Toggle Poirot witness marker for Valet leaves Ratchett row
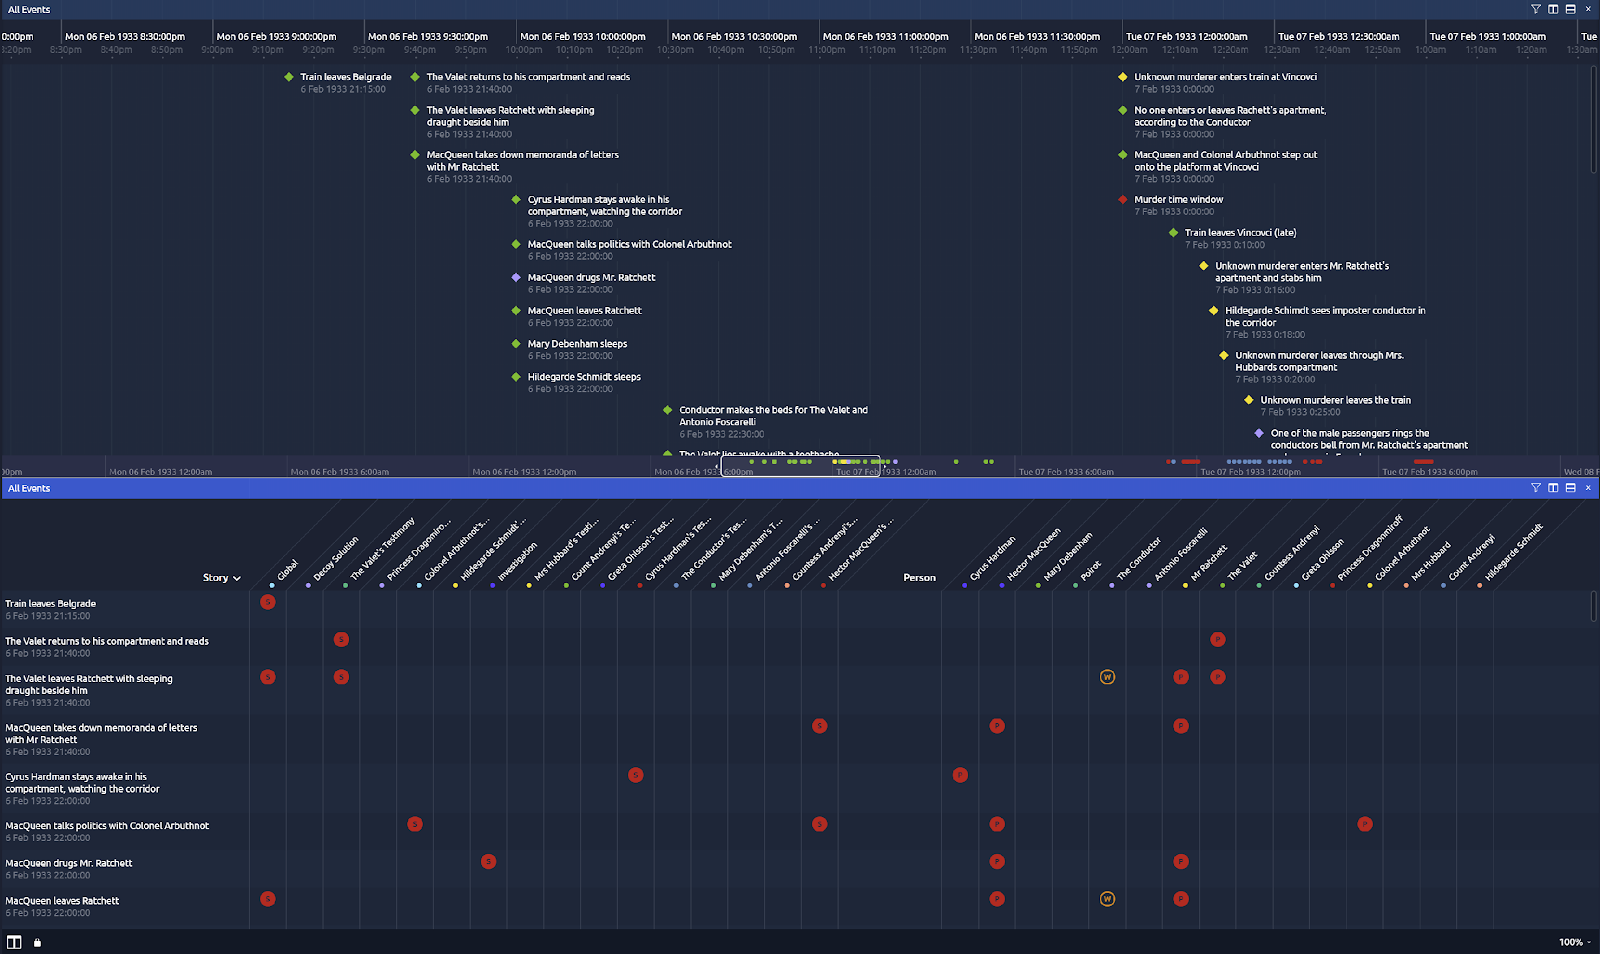The image size is (1600, 954). pyautogui.click(x=1107, y=677)
